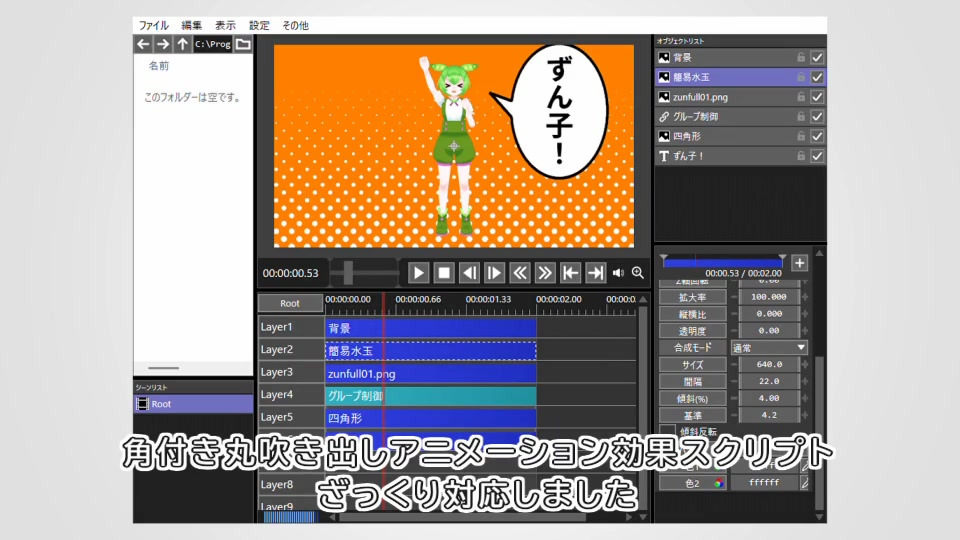Viewport: 960px width, 540px height.
Task: Toggle lock on 背景 object
Action: (x=801, y=58)
